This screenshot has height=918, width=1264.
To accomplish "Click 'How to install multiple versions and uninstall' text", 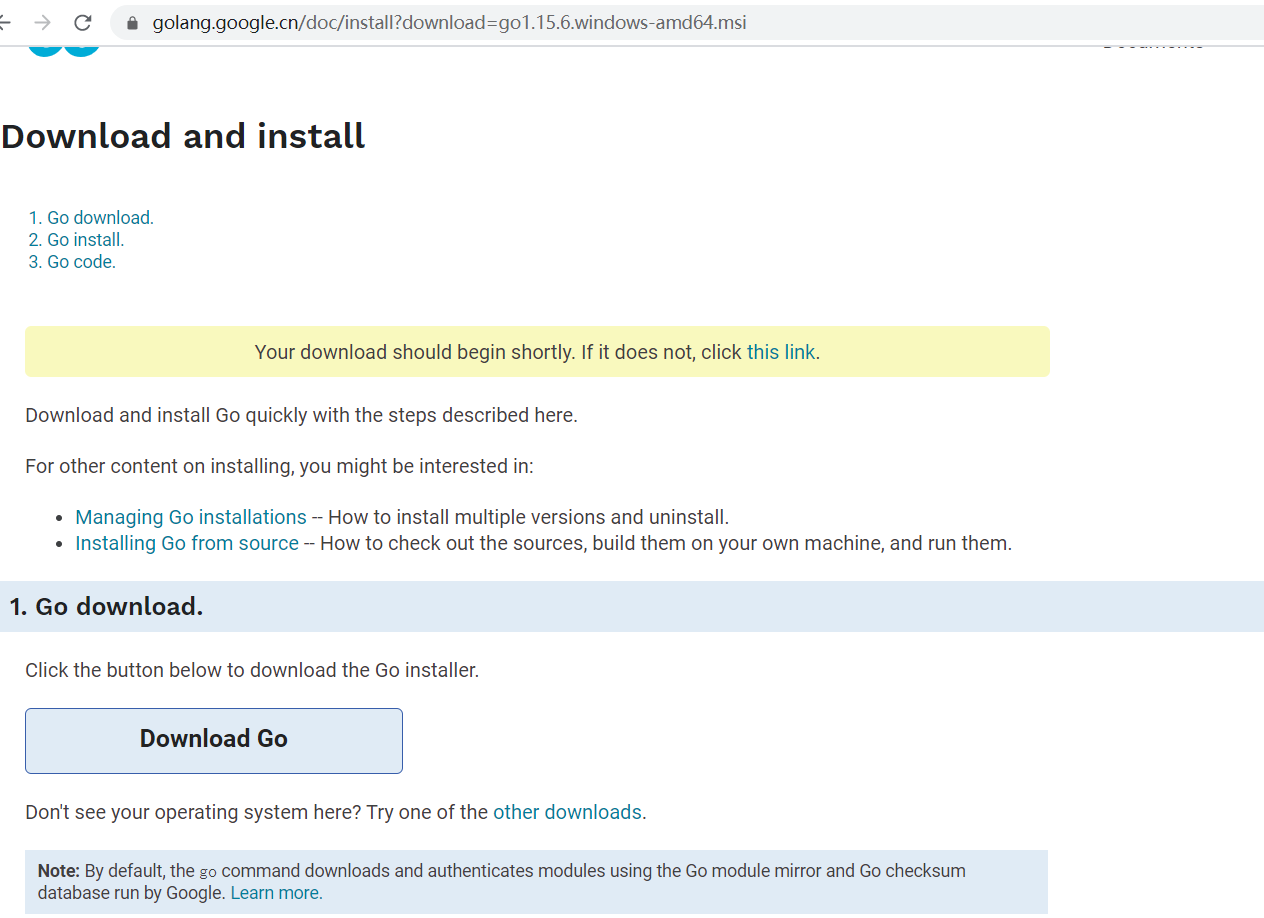I will pos(528,517).
